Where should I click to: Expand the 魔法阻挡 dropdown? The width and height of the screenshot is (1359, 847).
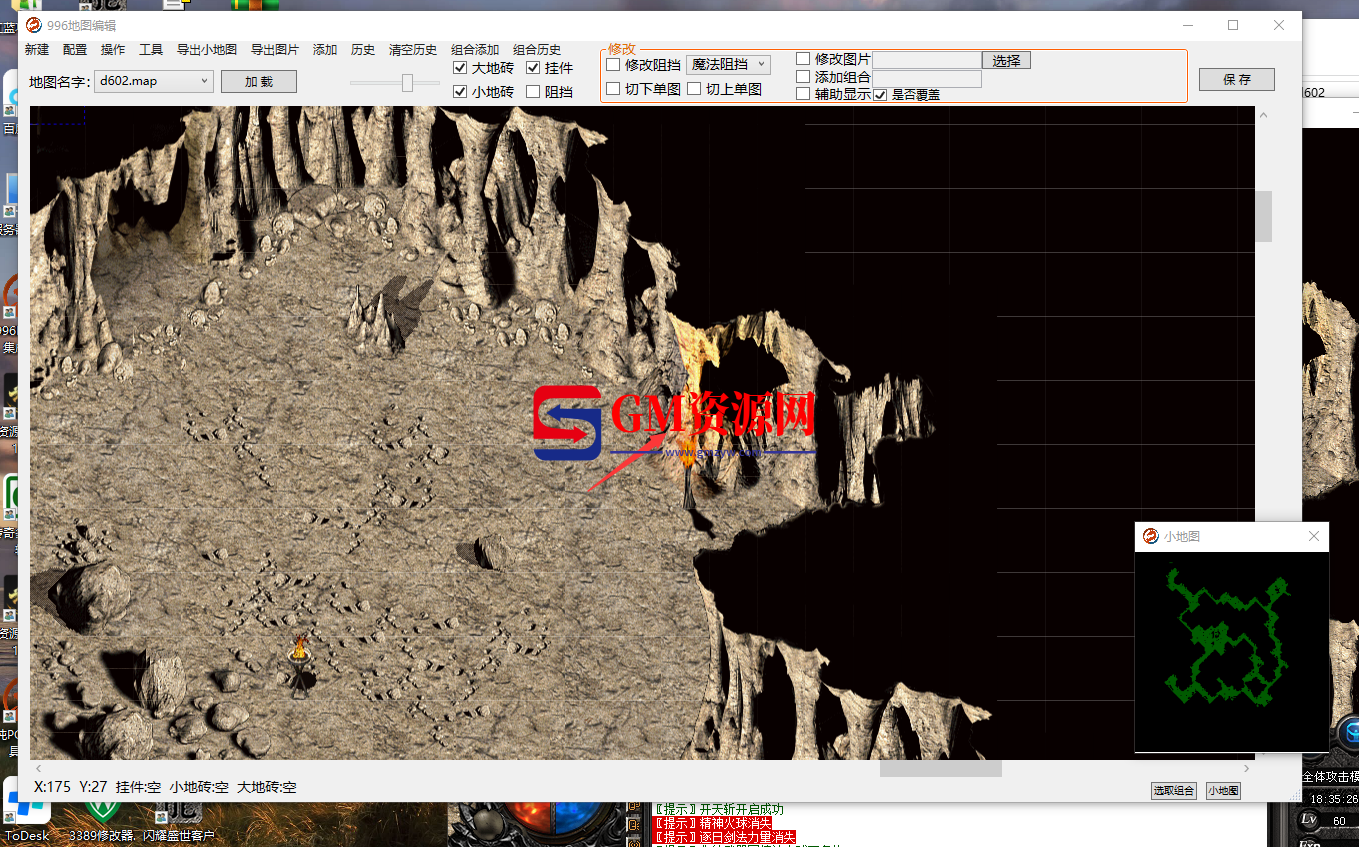click(x=728, y=65)
